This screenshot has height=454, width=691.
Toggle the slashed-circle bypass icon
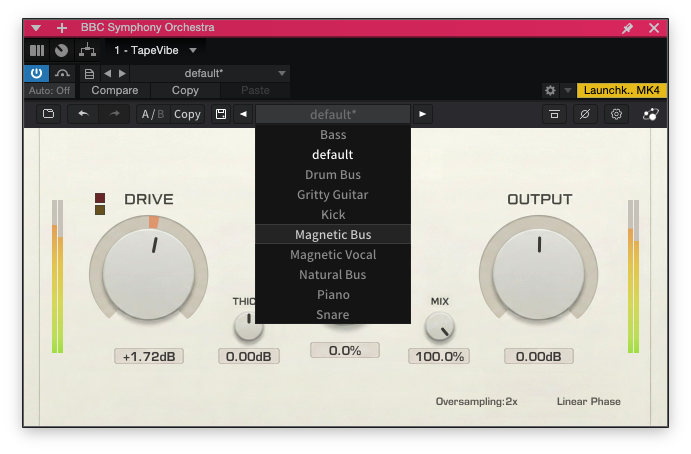point(585,114)
